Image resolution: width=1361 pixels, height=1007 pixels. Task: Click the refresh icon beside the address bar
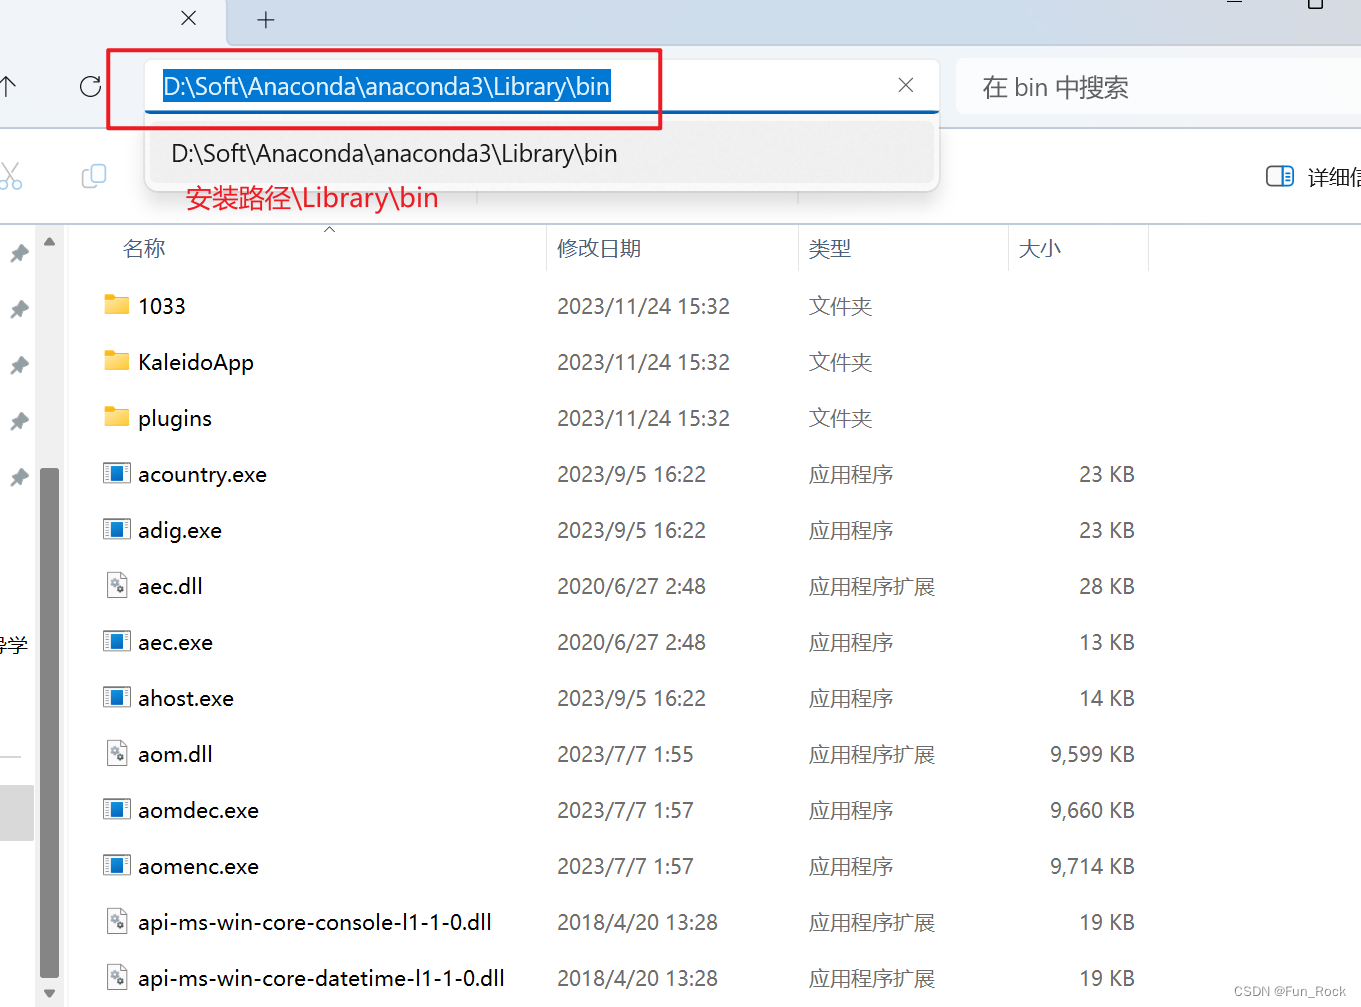point(91,87)
